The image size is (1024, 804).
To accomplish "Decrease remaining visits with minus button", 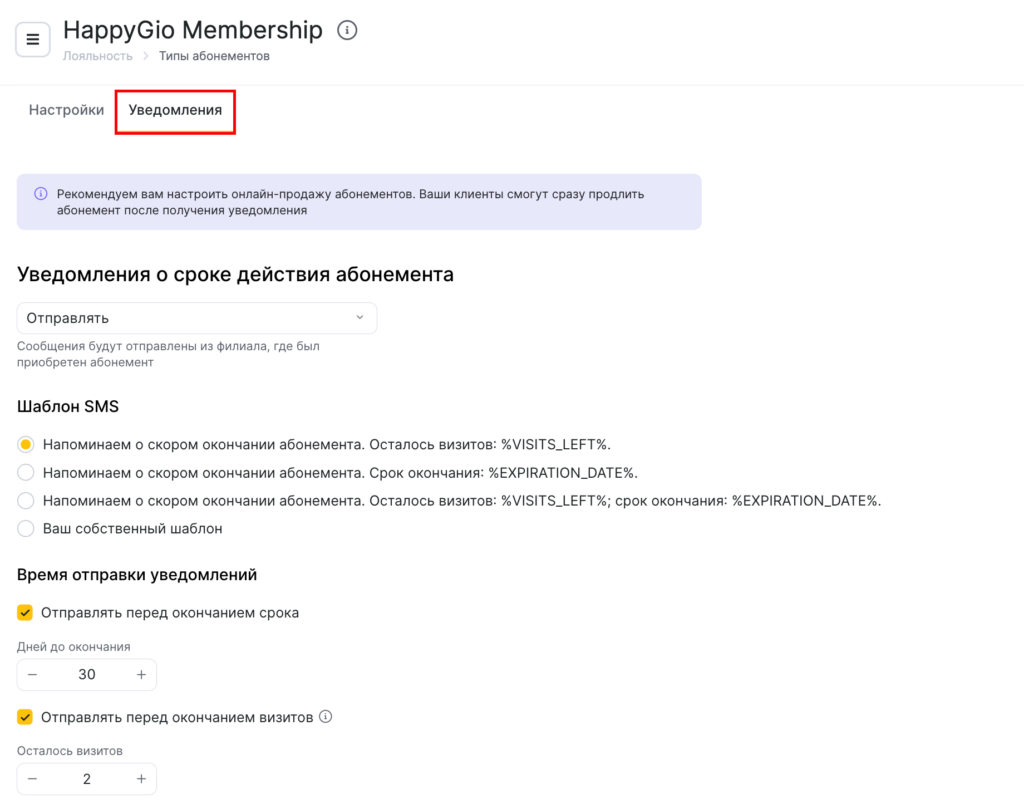I will pyautogui.click(x=33, y=779).
